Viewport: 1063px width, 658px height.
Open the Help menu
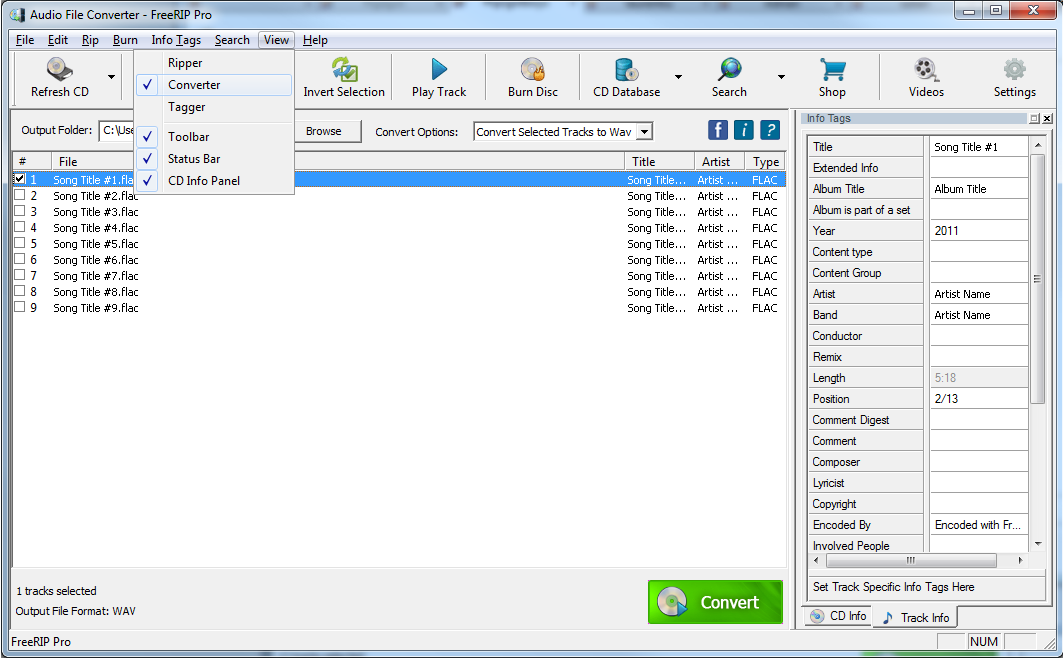[315, 40]
